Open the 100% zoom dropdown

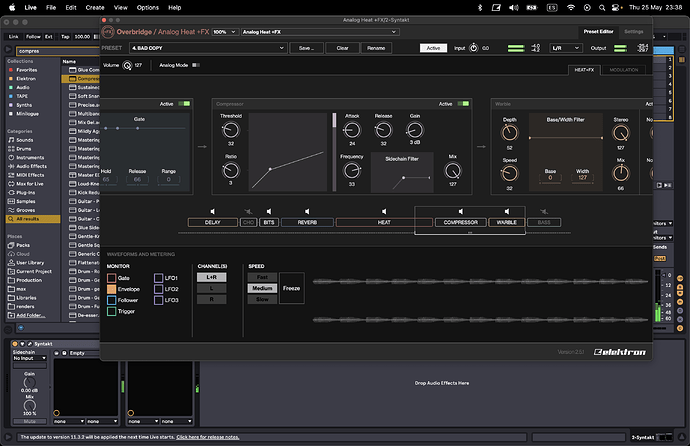coord(225,31)
